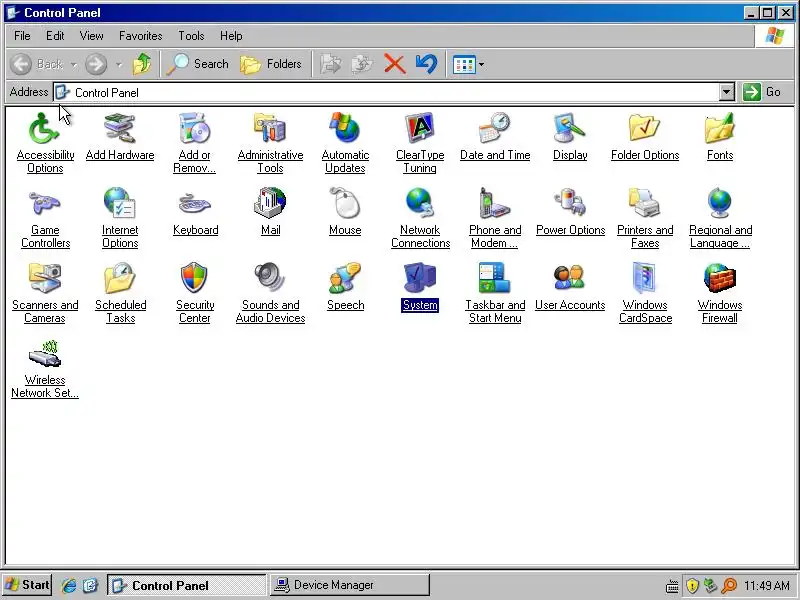The image size is (800, 600).
Task: Click the red Delete X button
Action: 394,64
